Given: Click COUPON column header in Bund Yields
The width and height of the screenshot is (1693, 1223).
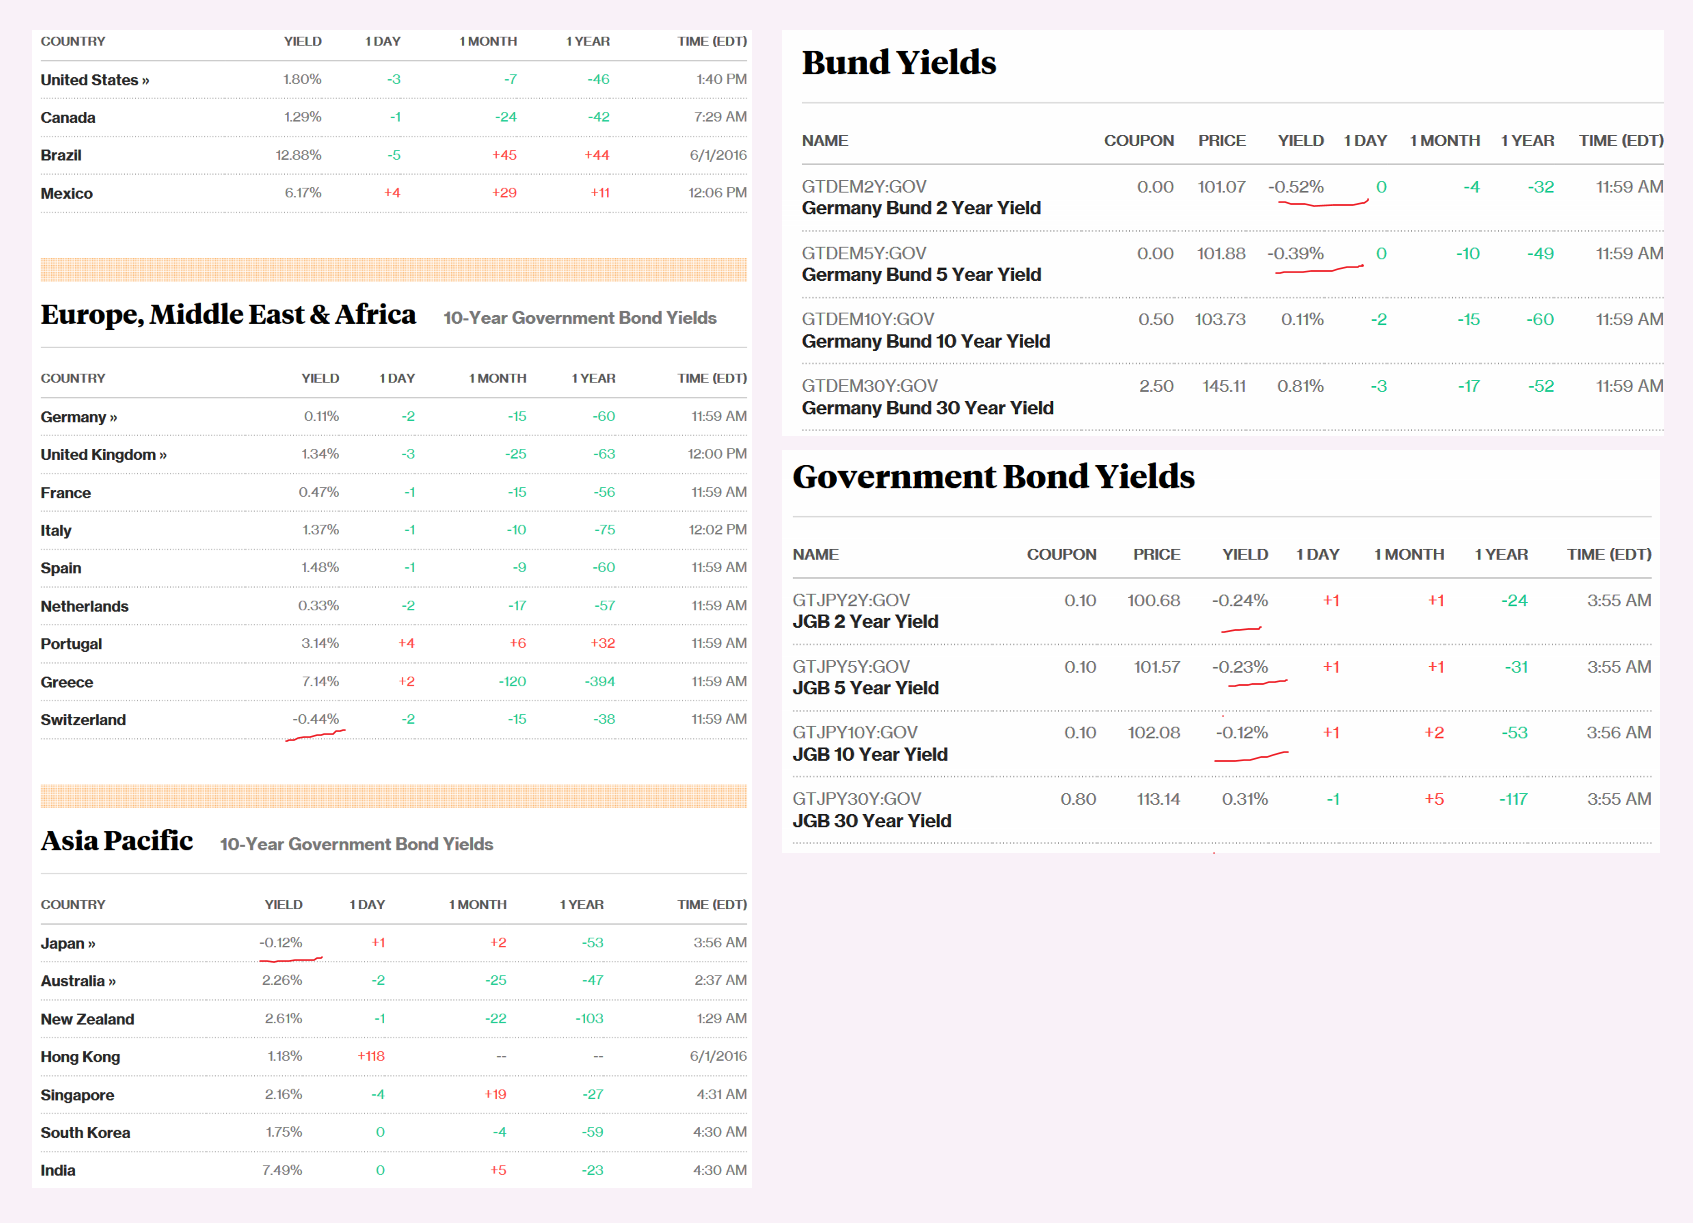Looking at the screenshot, I should 1139,141.
